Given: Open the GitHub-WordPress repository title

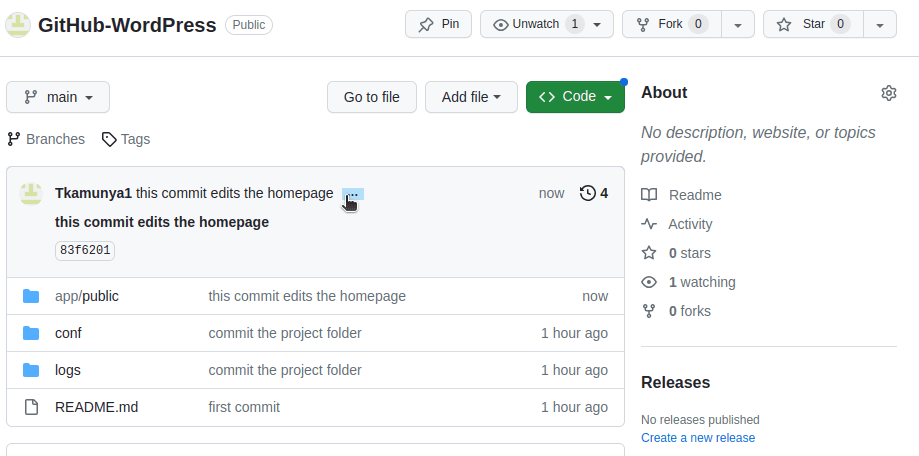Looking at the screenshot, I should (x=127, y=25).
